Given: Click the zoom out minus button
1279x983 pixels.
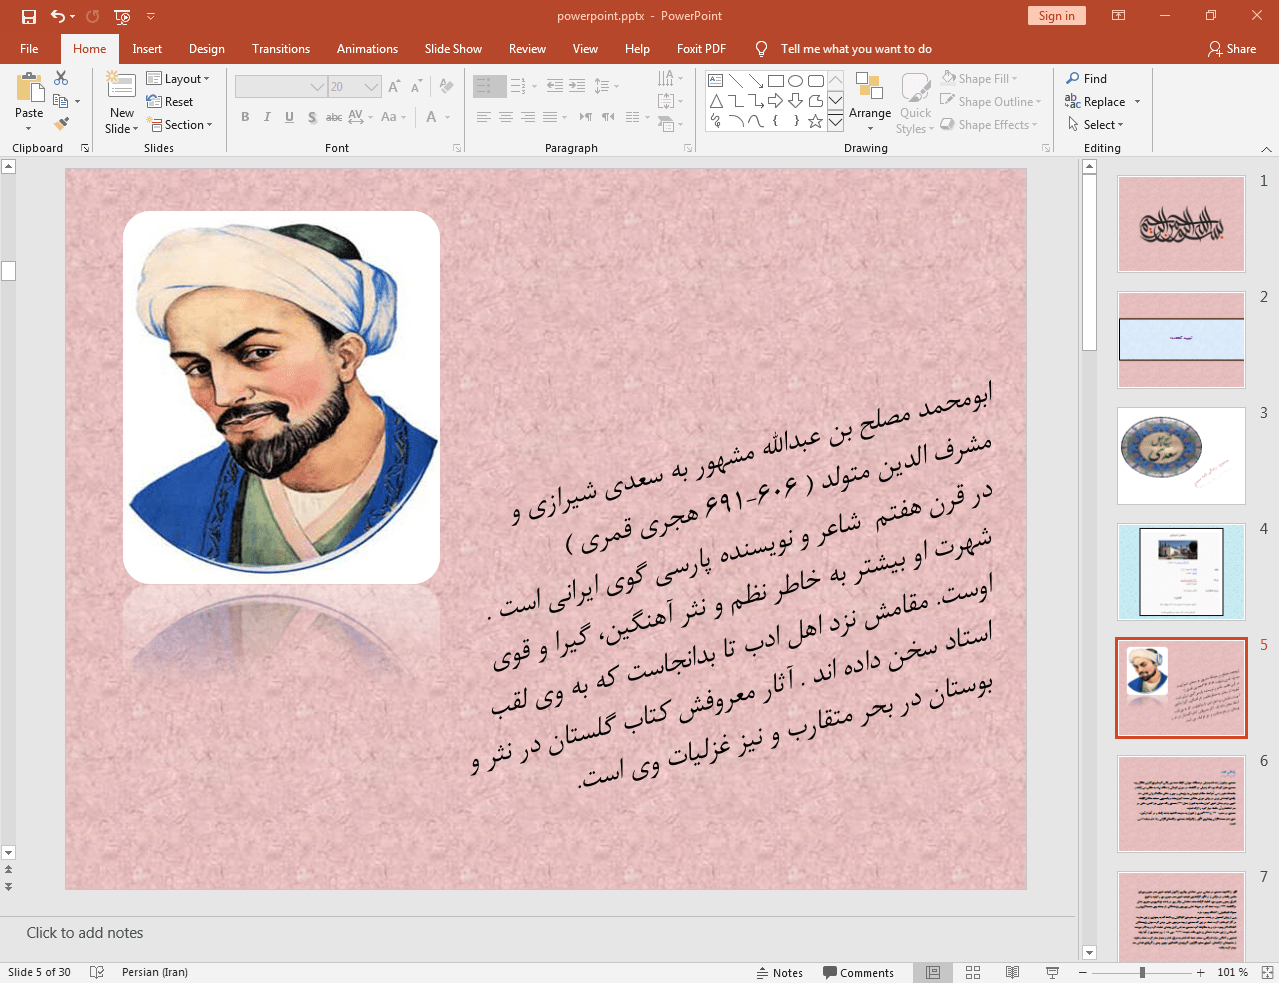Looking at the screenshot, I should coord(1083,972).
